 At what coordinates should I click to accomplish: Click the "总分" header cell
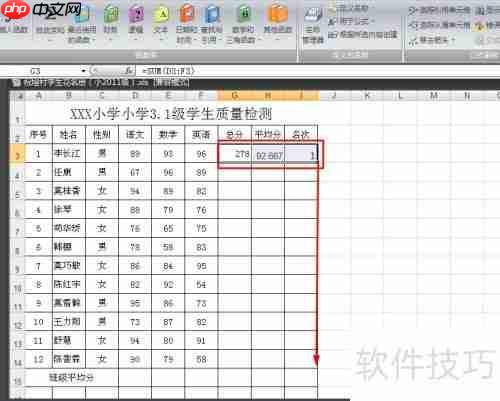(234, 135)
